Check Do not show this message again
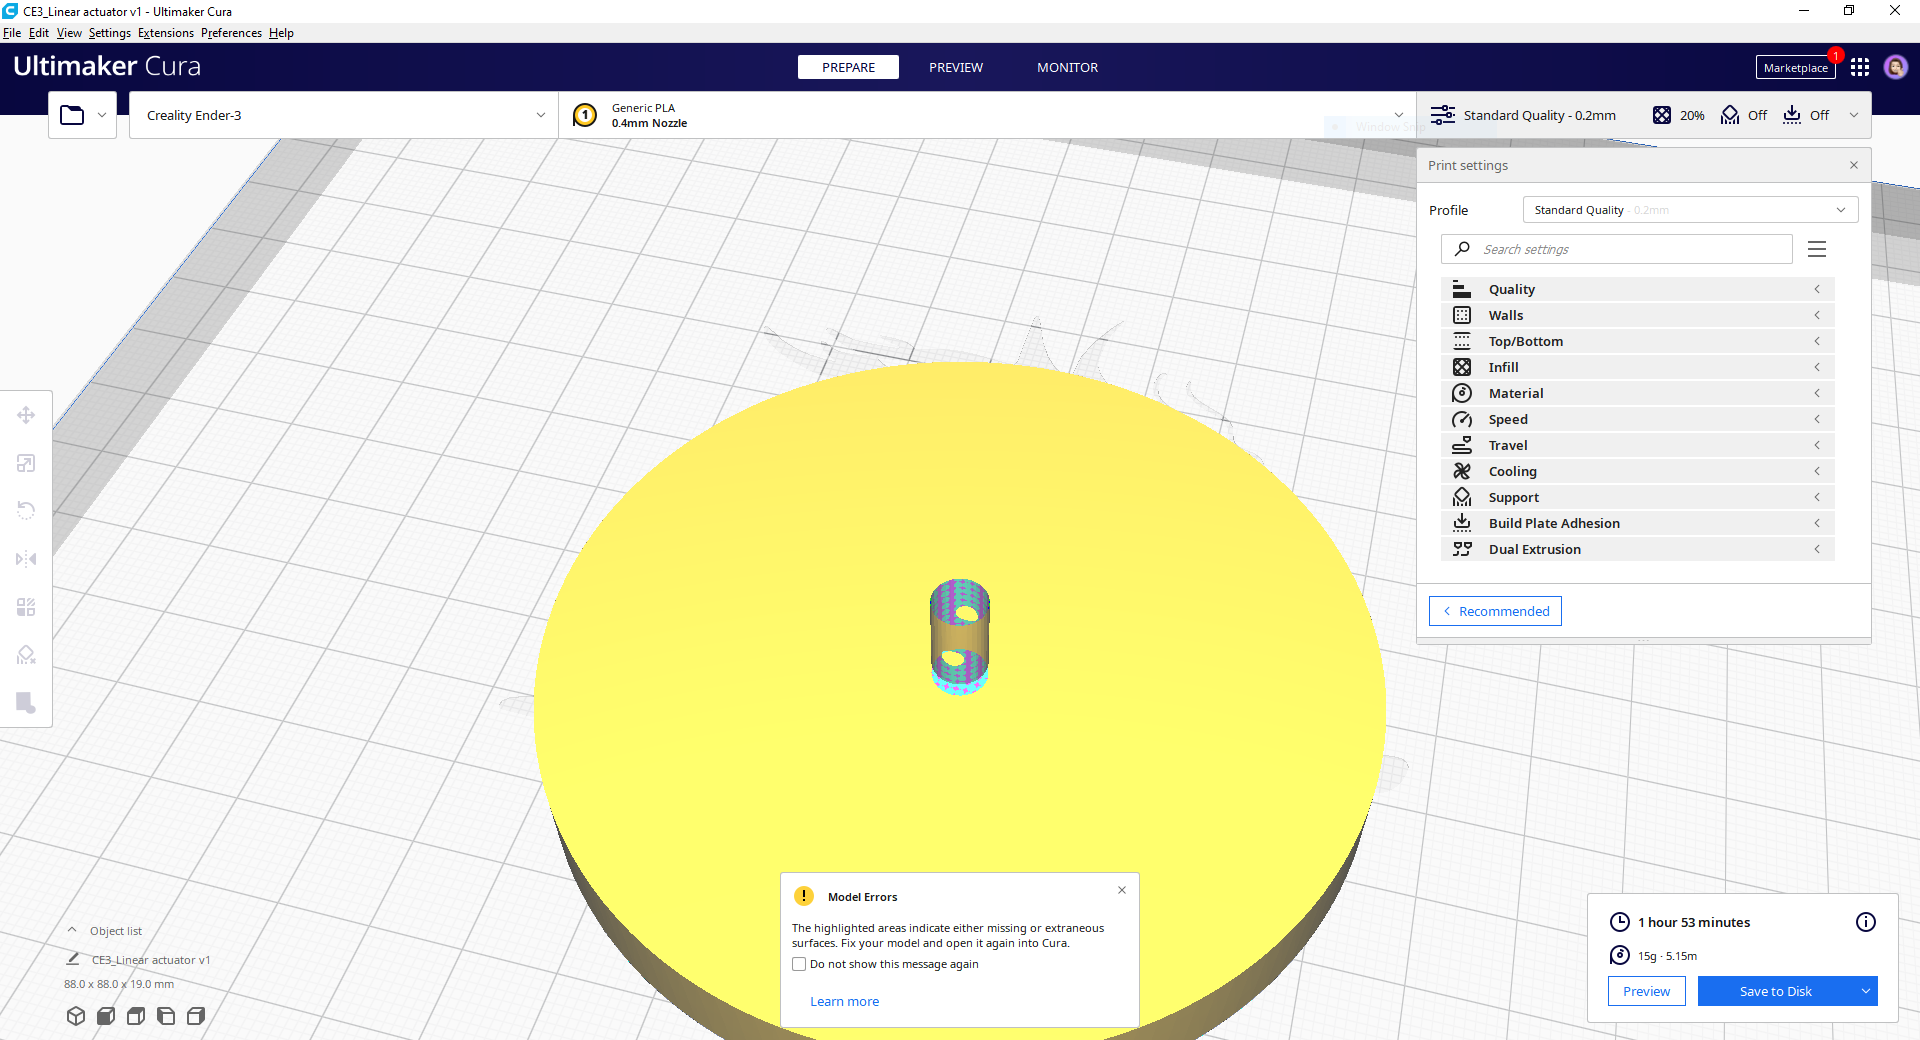1920x1040 pixels. (799, 963)
